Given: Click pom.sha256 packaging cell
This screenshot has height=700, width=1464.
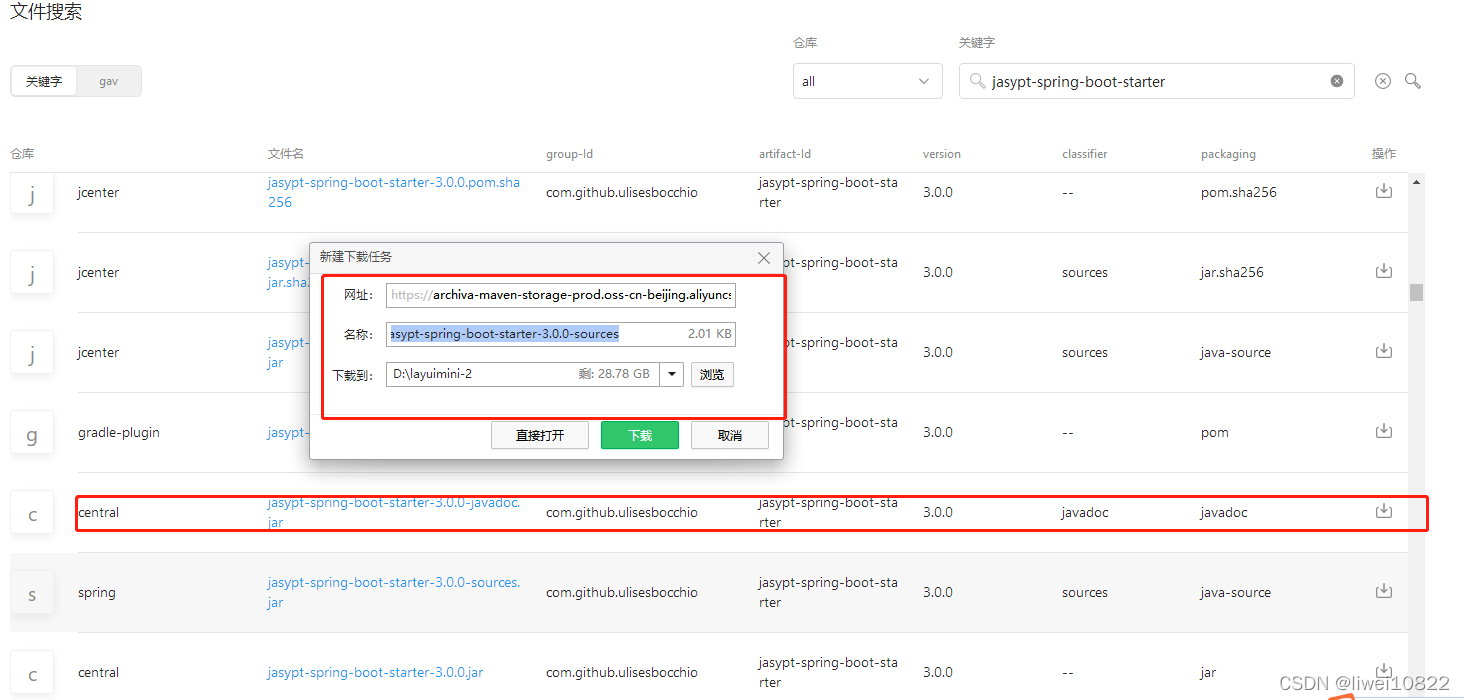Looking at the screenshot, I should tap(1239, 192).
